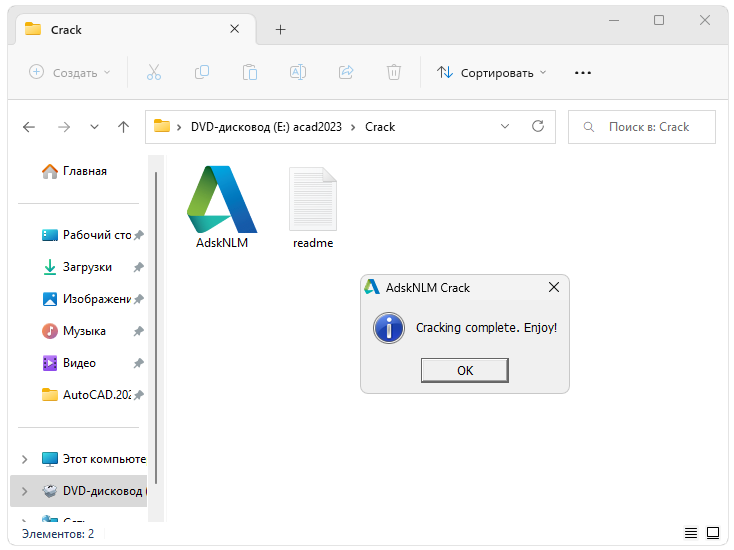Open the Создать dropdown
Screen dimensions: 734x550
pyautogui.click(x=70, y=73)
